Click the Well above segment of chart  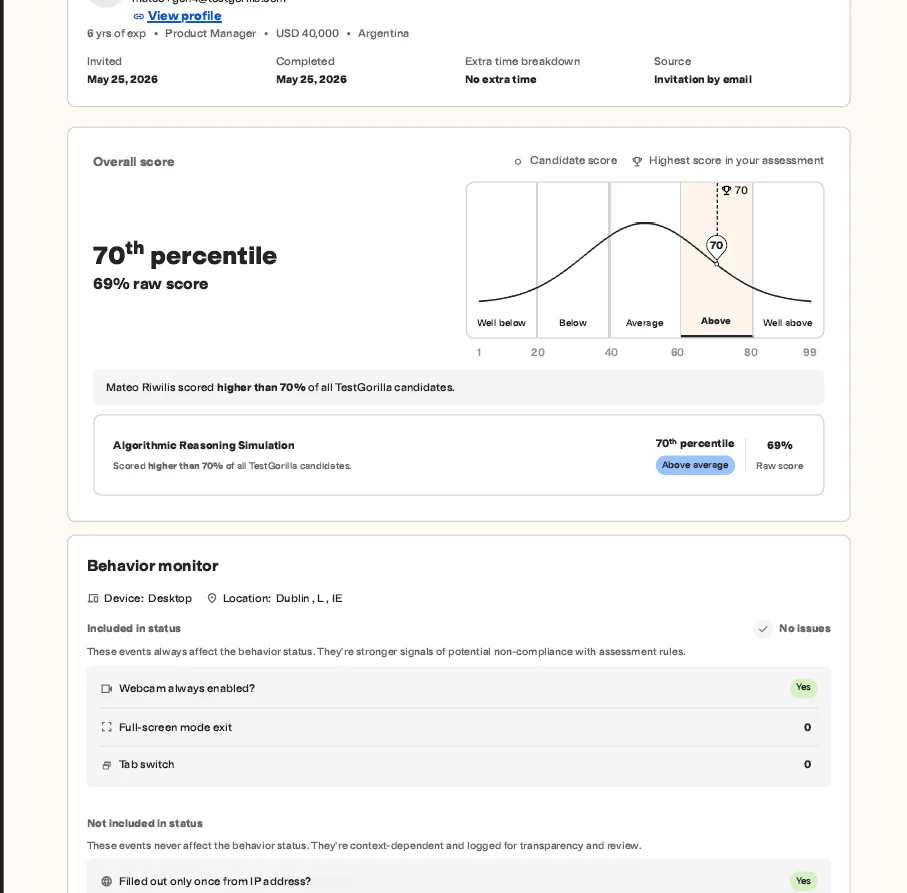[788, 260]
